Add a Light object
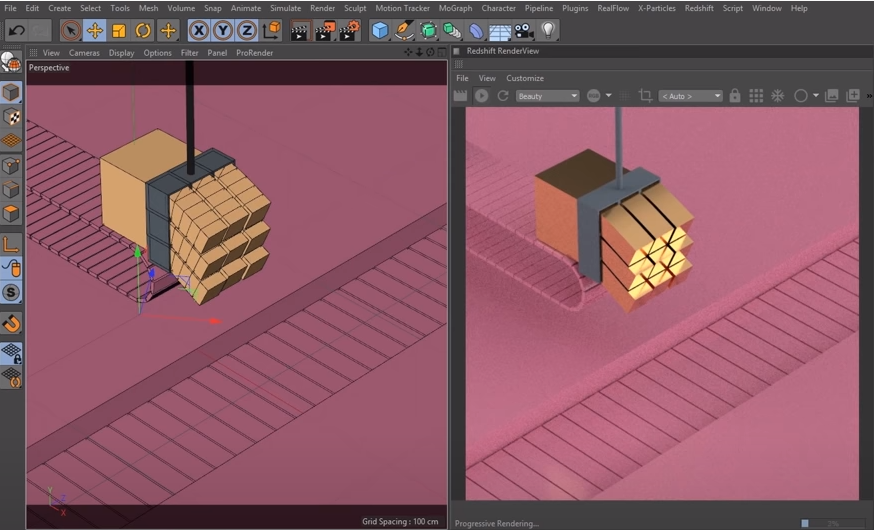The height and width of the screenshot is (530, 874). (548, 31)
